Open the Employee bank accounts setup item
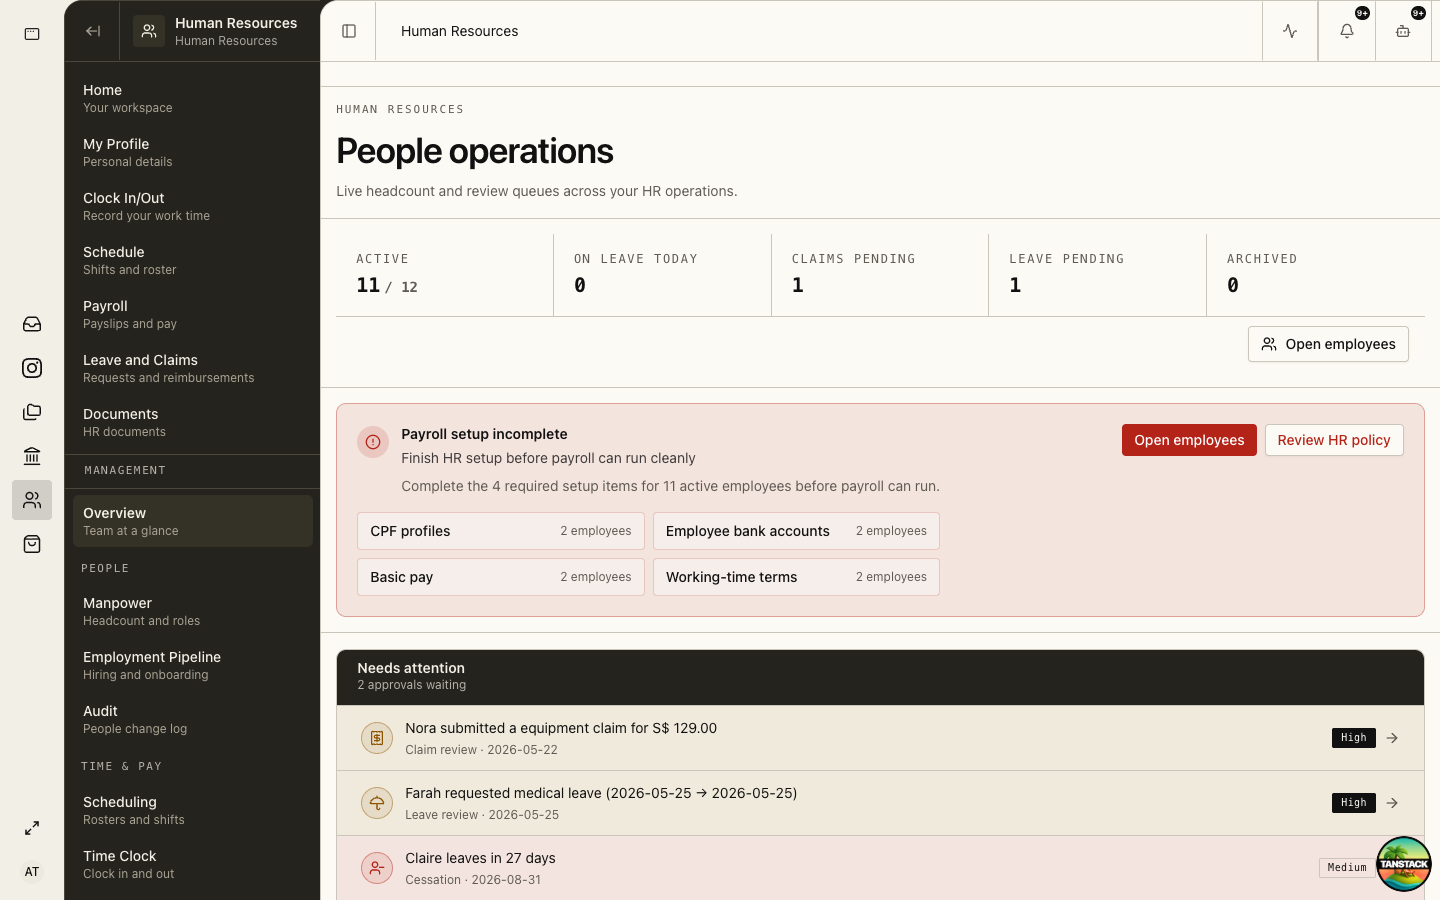Image resolution: width=1440 pixels, height=900 pixels. click(x=796, y=531)
